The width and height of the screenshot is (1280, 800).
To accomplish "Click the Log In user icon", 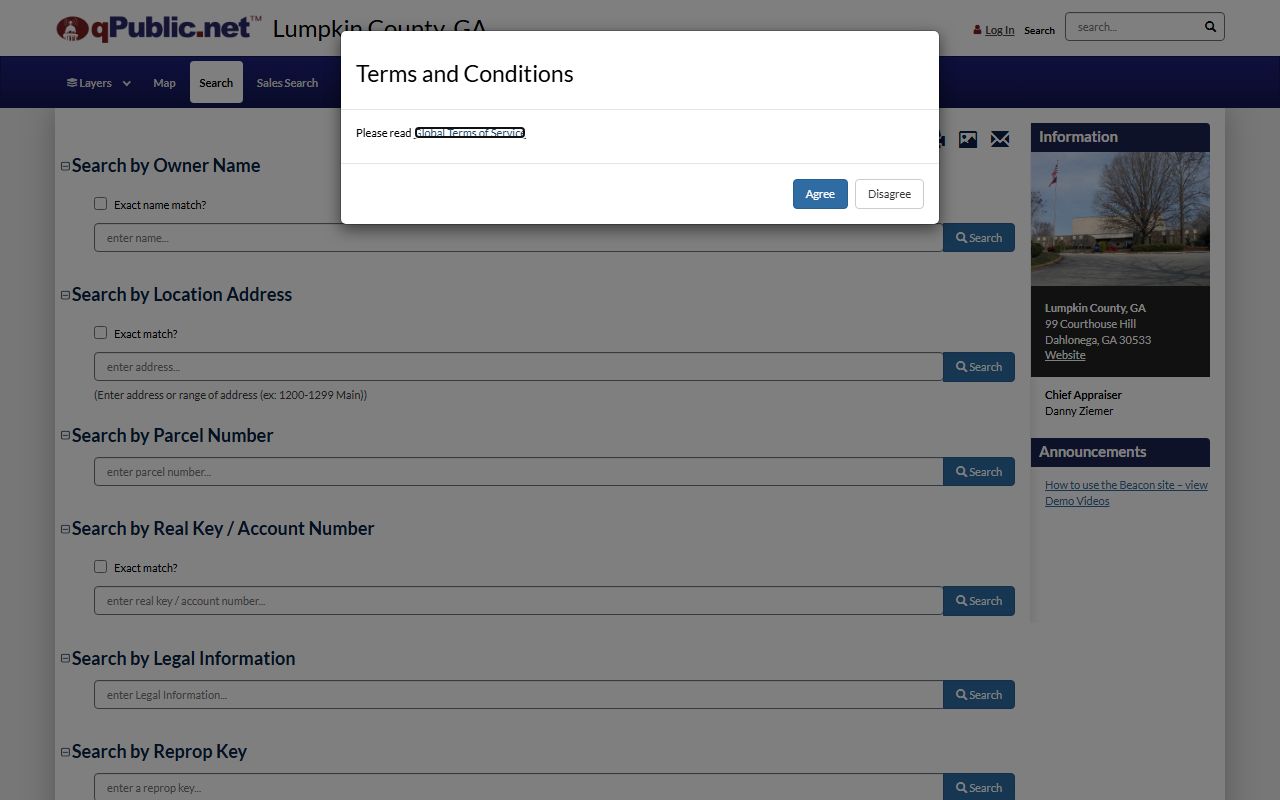I will click(x=977, y=30).
